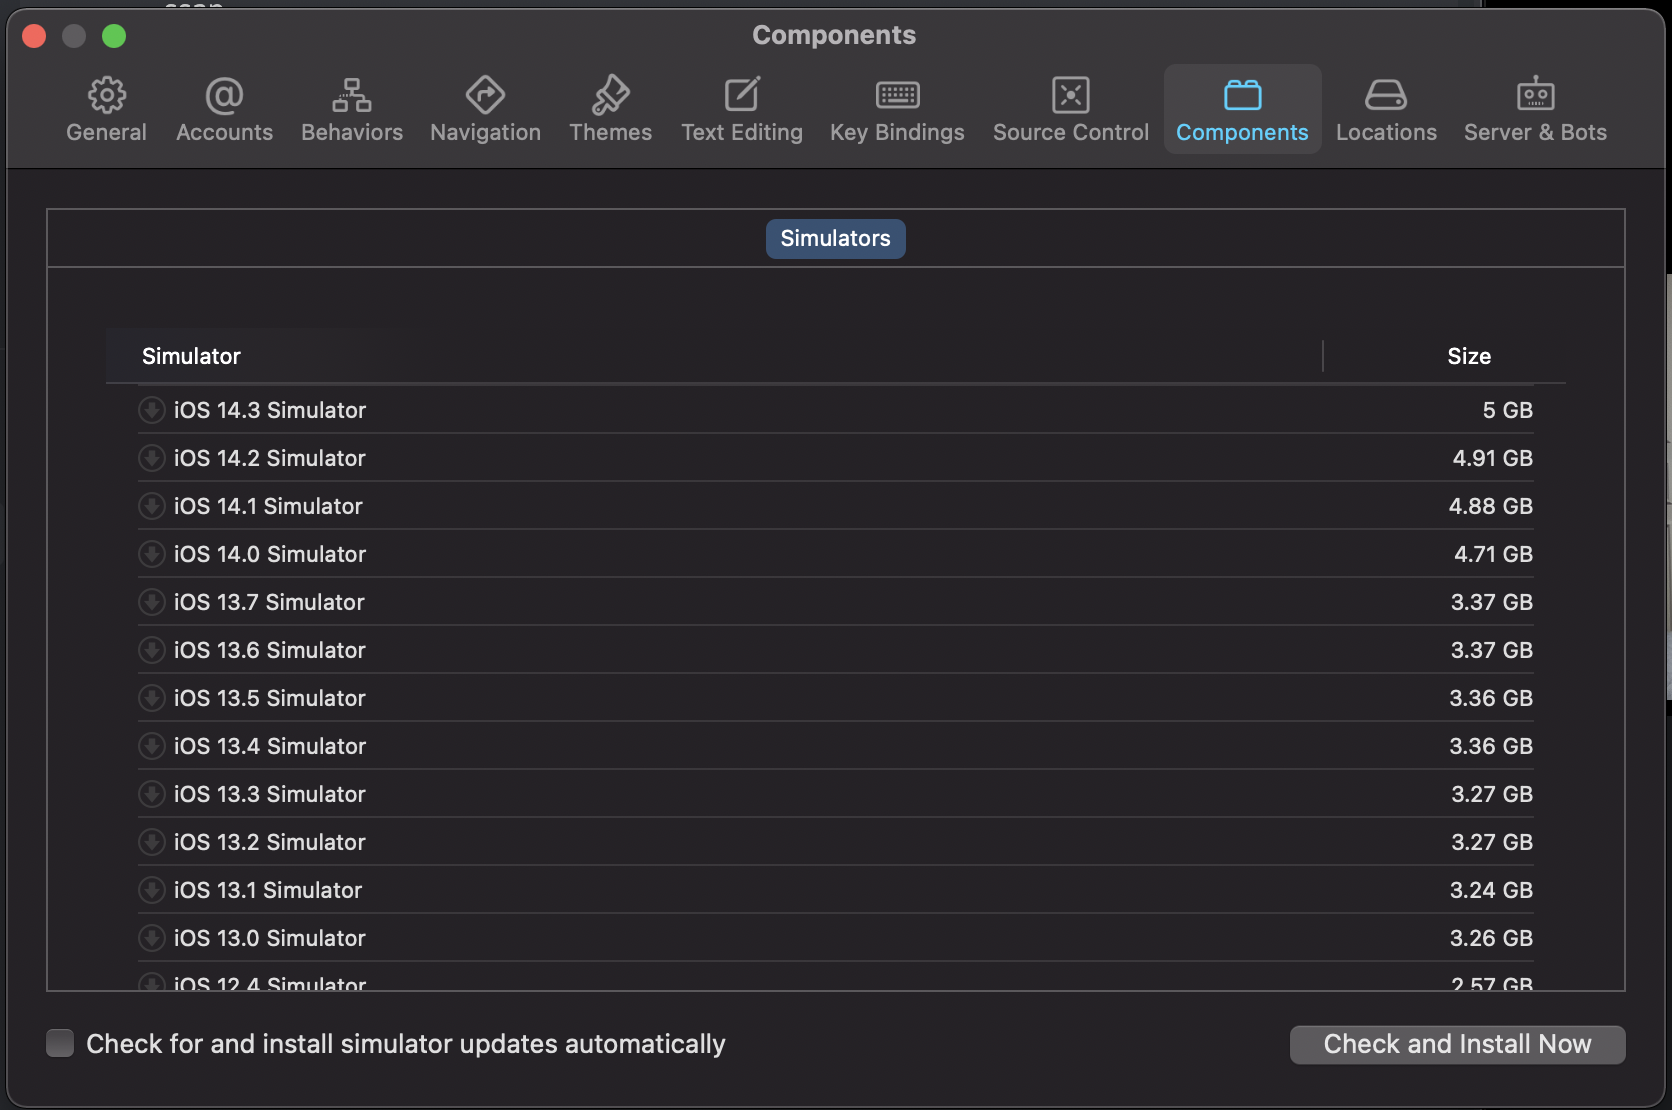Open the Text Editing settings
This screenshot has height=1110, width=1672.
[x=741, y=109]
